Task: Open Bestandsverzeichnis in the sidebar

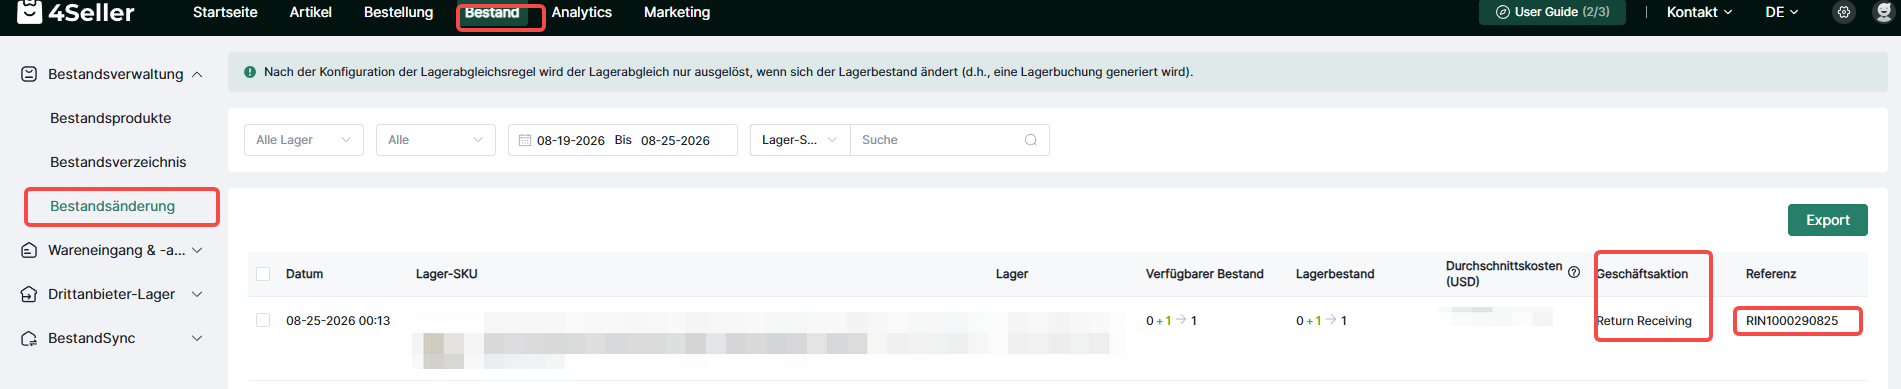Action: pos(118,162)
